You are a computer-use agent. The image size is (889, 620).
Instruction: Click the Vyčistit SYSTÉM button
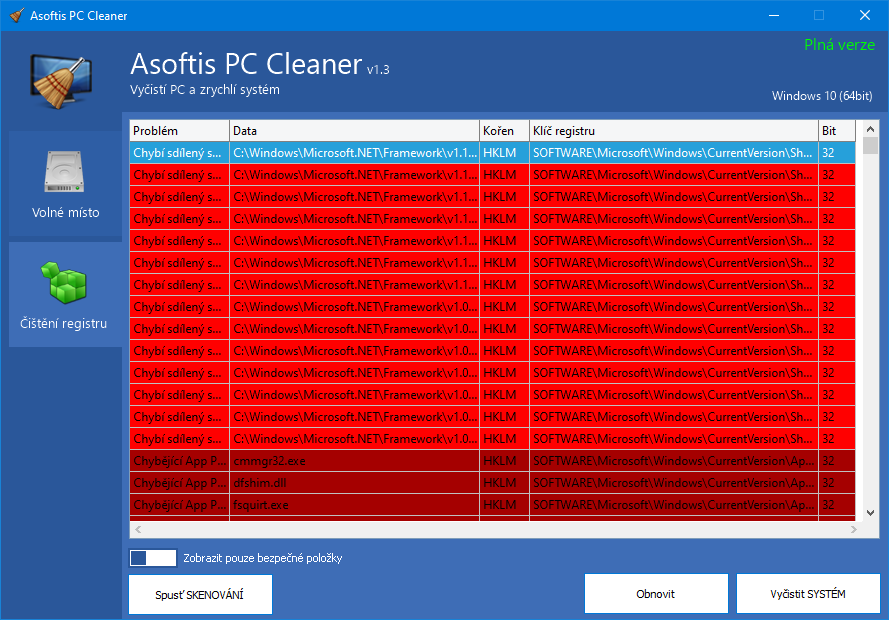[808, 594]
